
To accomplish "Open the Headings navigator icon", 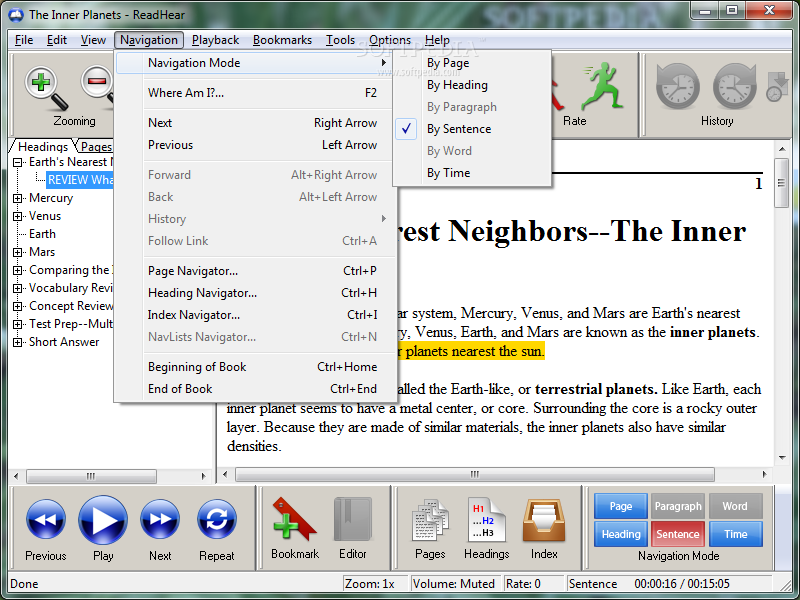I will click(x=487, y=519).
